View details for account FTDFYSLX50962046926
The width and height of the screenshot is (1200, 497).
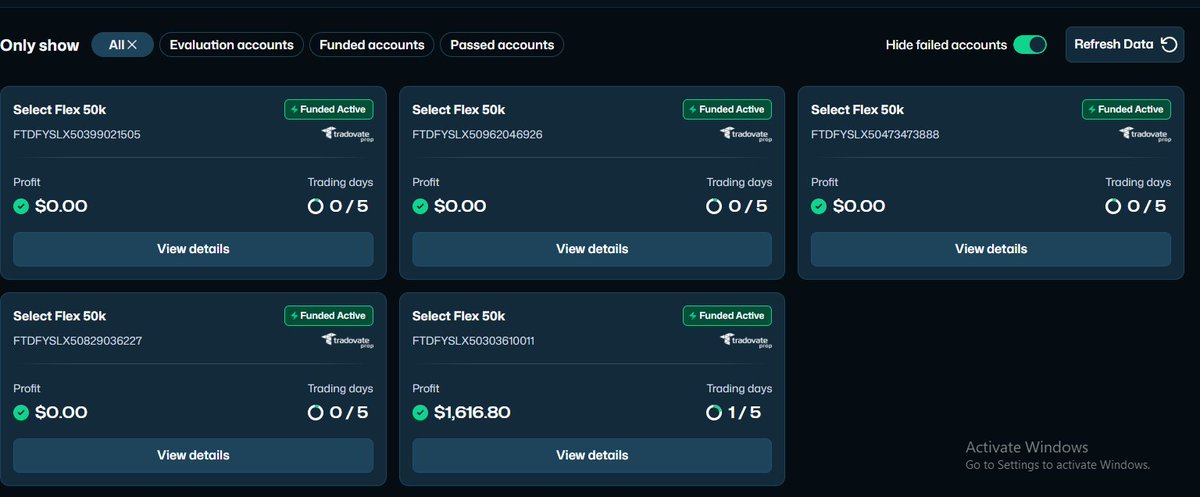coord(592,249)
